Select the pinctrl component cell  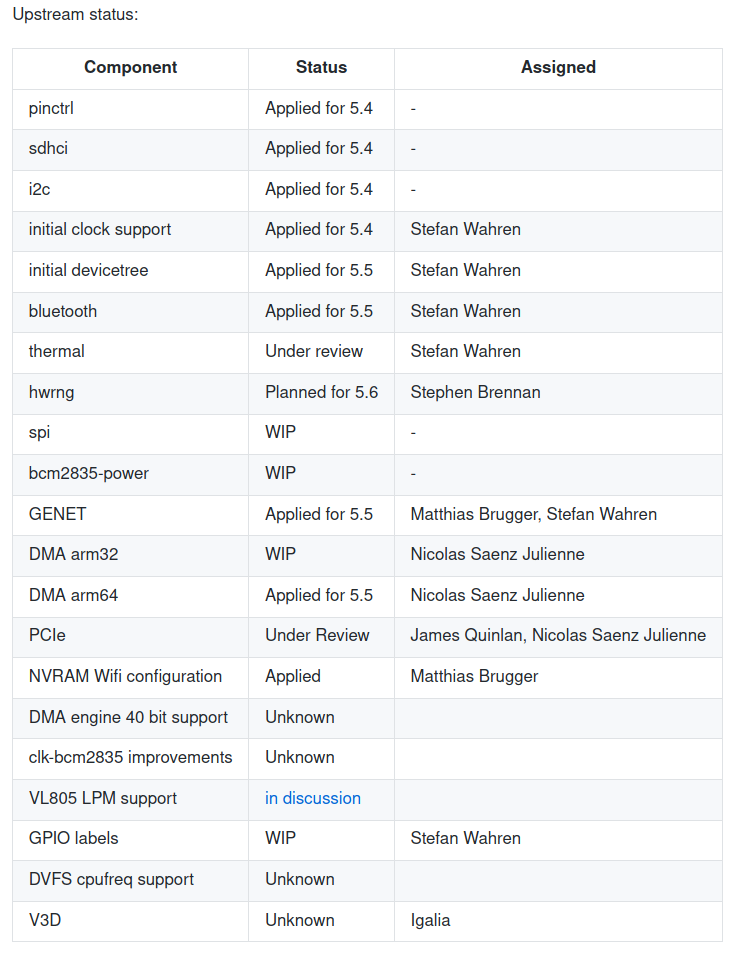tap(51, 108)
